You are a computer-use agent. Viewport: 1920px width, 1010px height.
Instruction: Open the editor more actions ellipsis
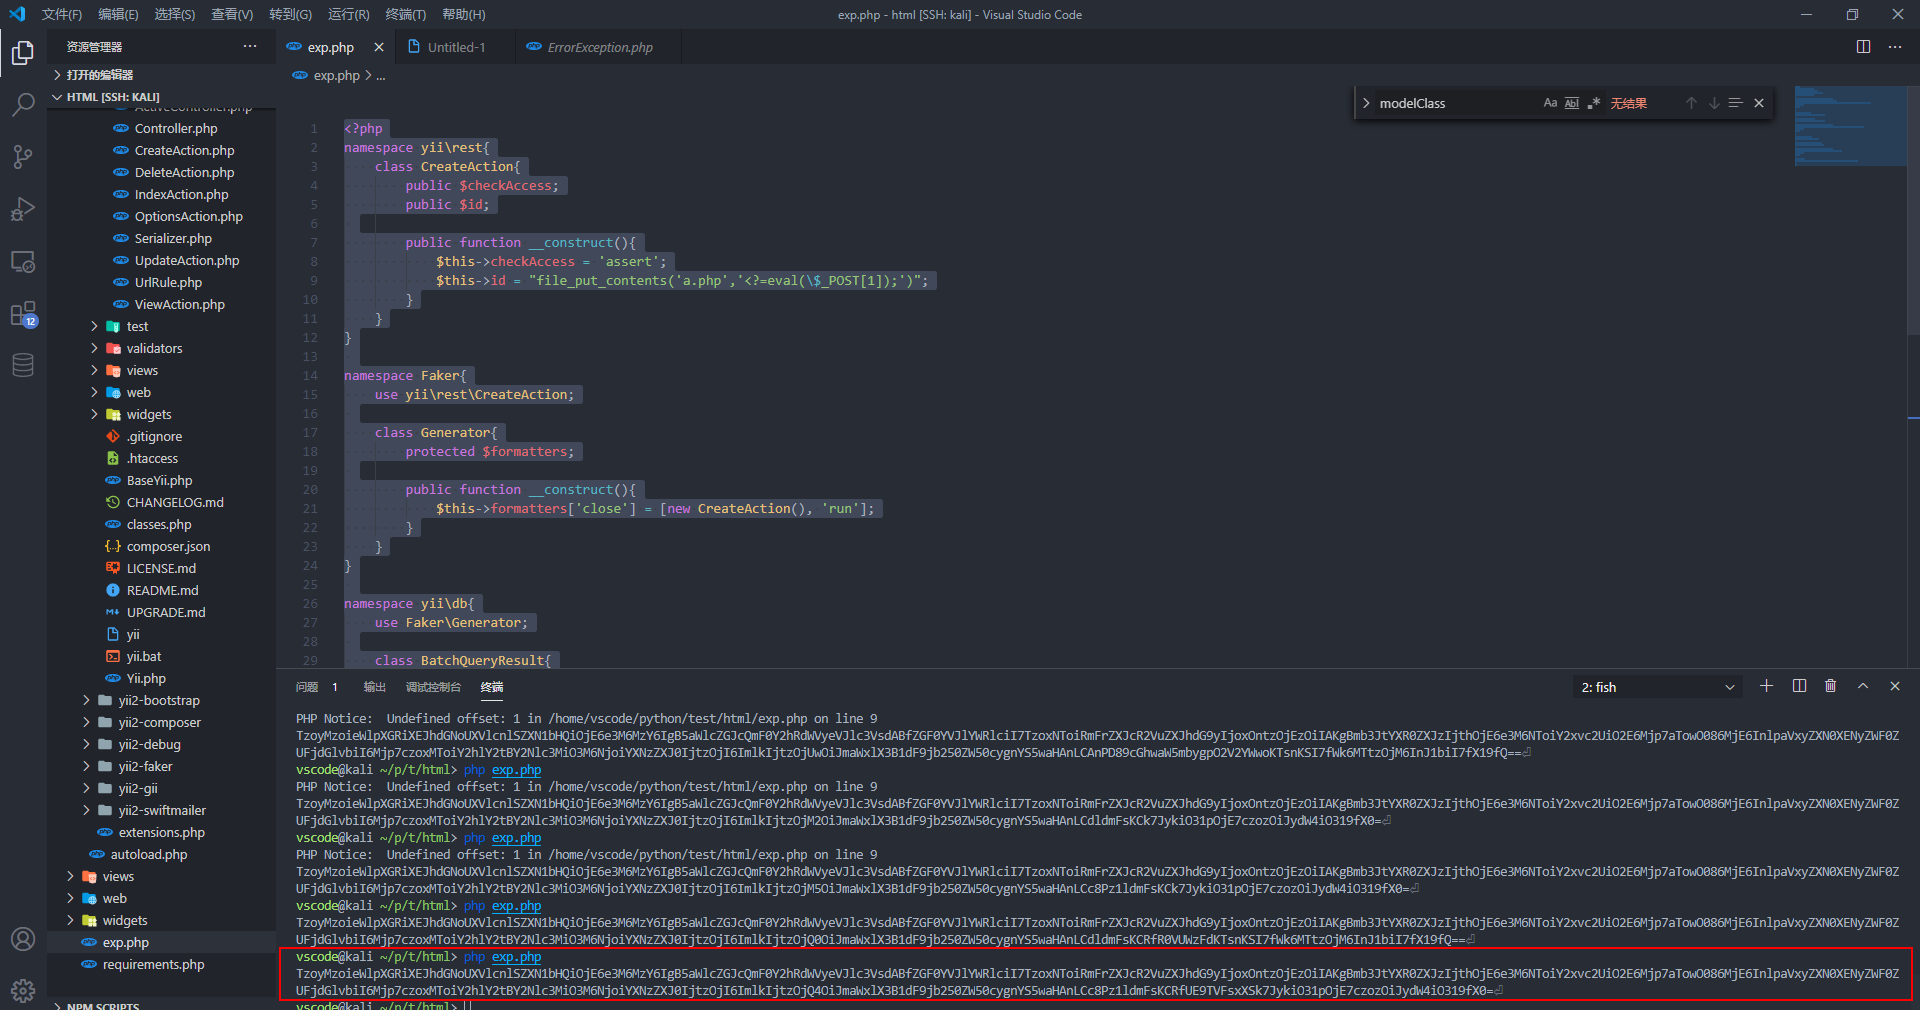pos(1895,47)
